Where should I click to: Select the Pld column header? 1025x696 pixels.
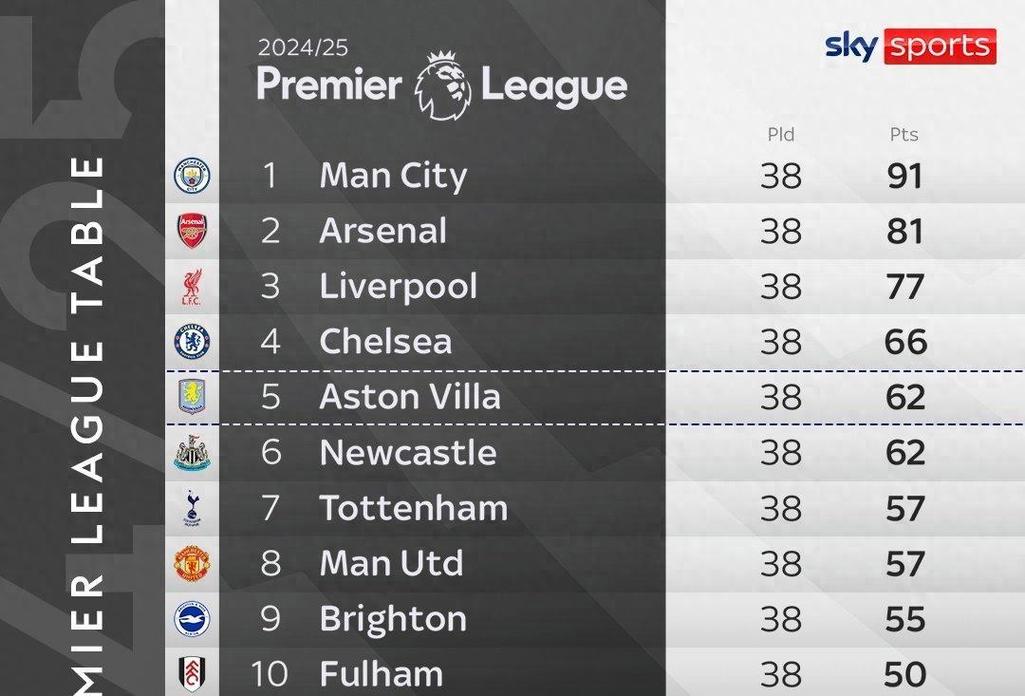pos(781,134)
